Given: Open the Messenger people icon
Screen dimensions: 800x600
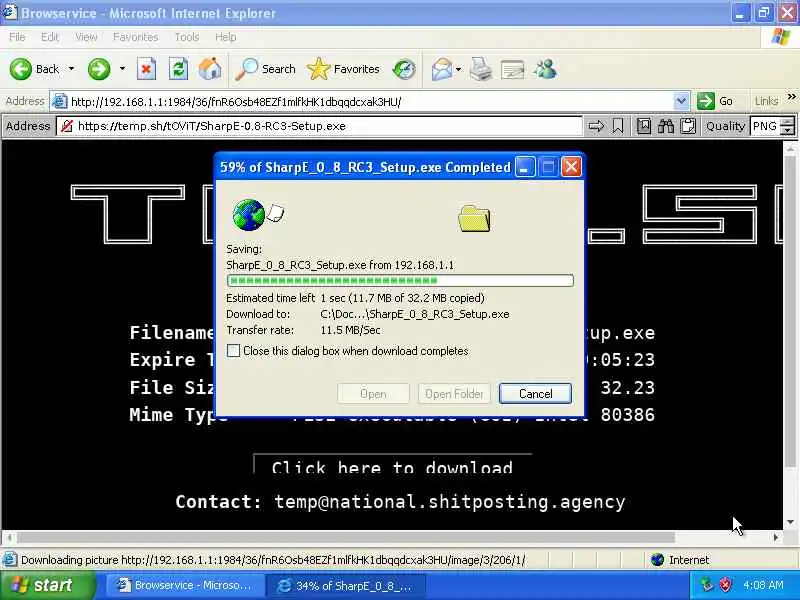Looking at the screenshot, I should 545,69.
